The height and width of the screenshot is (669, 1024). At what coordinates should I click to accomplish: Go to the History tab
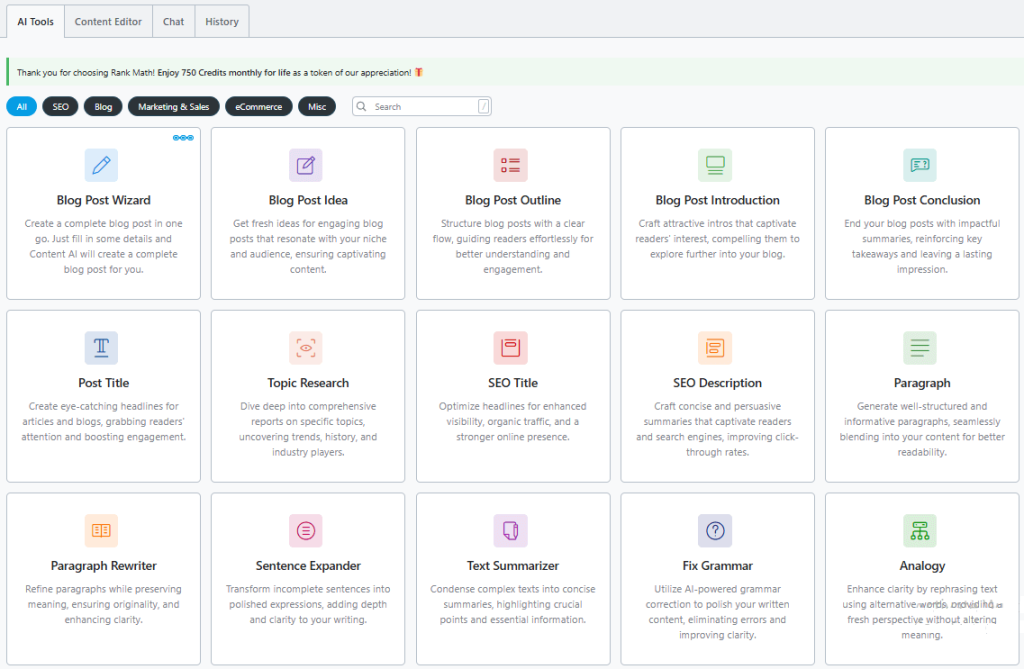point(221,21)
